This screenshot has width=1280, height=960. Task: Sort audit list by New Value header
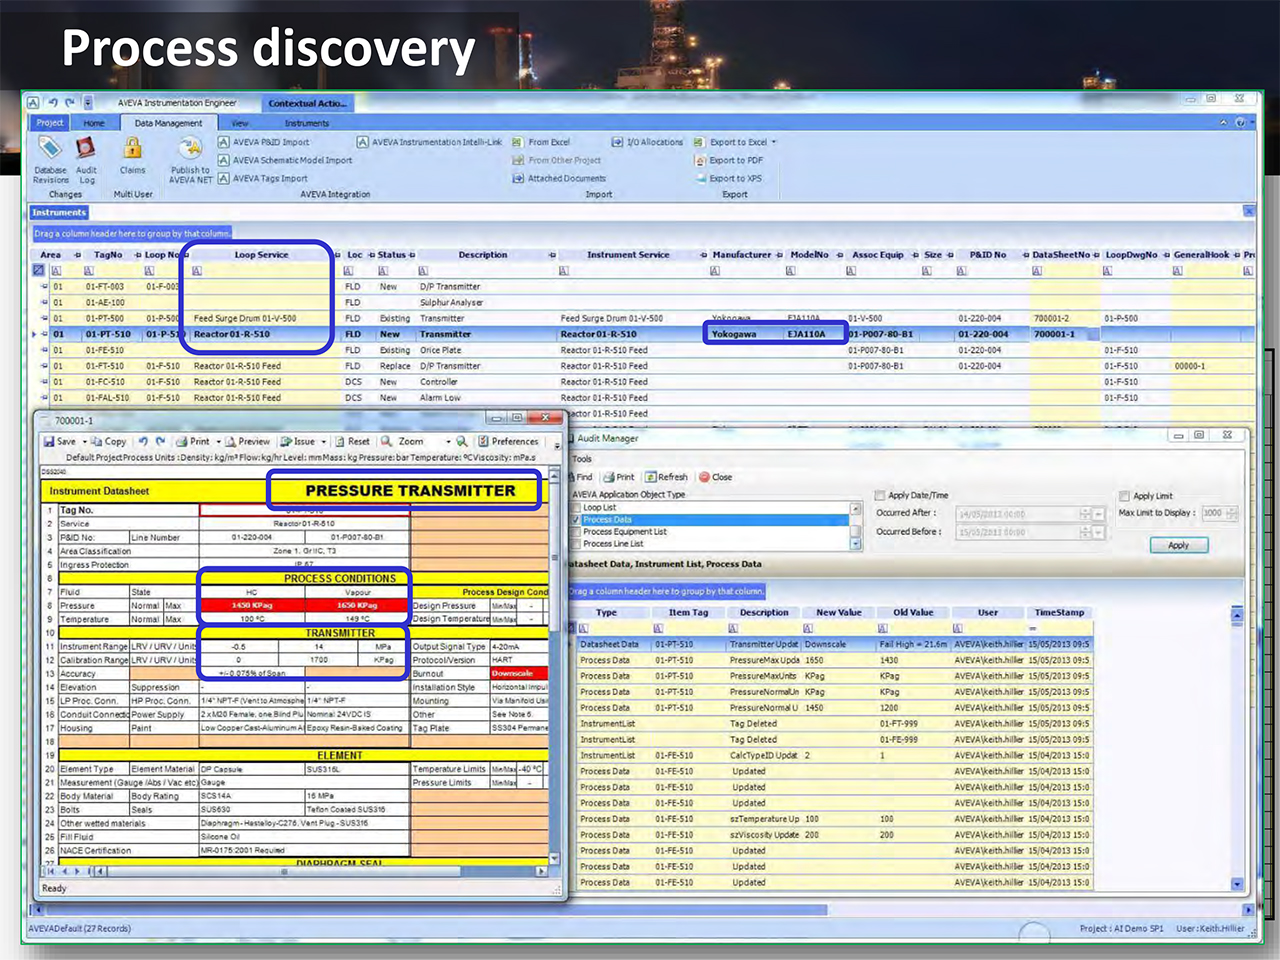pyautogui.click(x=839, y=612)
